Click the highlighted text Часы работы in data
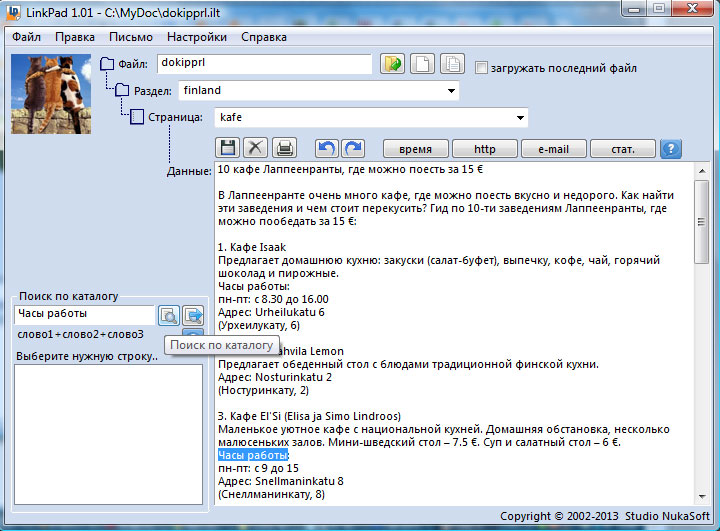The image size is (720, 531). point(253,455)
